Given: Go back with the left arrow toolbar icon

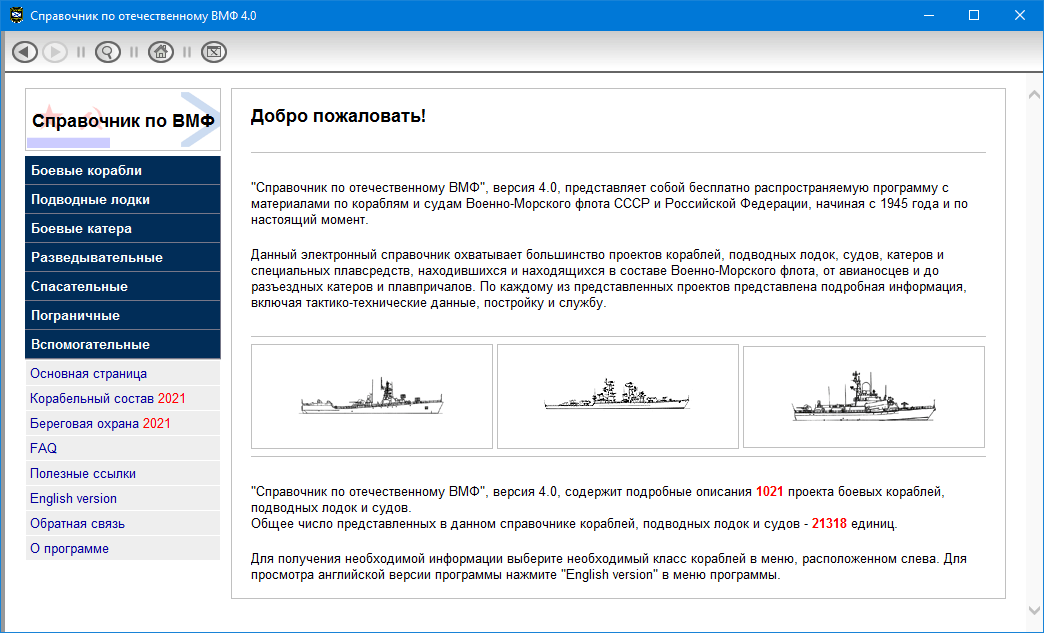Looking at the screenshot, I should tap(25, 52).
